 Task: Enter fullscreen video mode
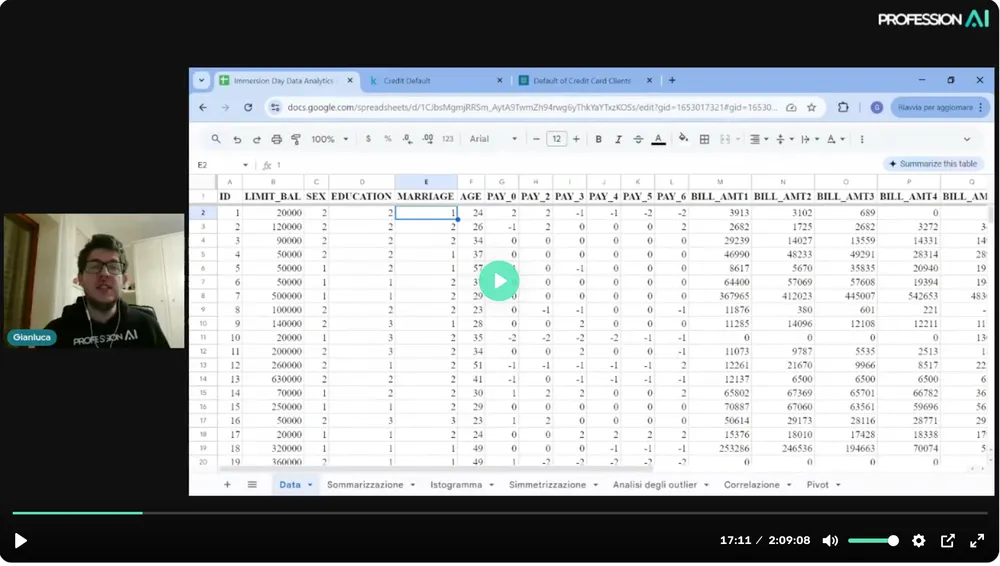977,541
